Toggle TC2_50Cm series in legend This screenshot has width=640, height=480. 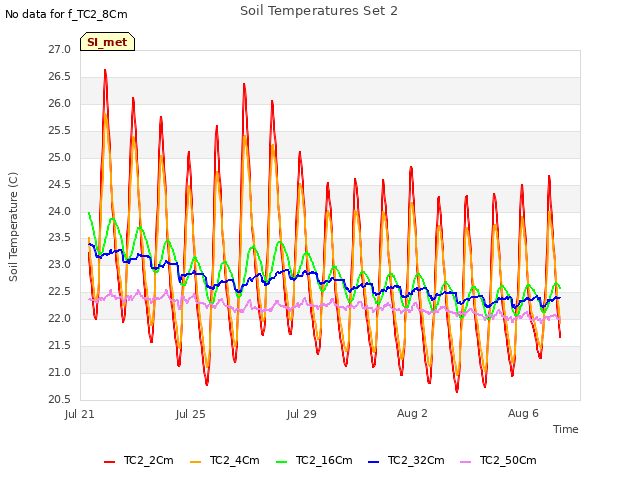click(x=498, y=460)
